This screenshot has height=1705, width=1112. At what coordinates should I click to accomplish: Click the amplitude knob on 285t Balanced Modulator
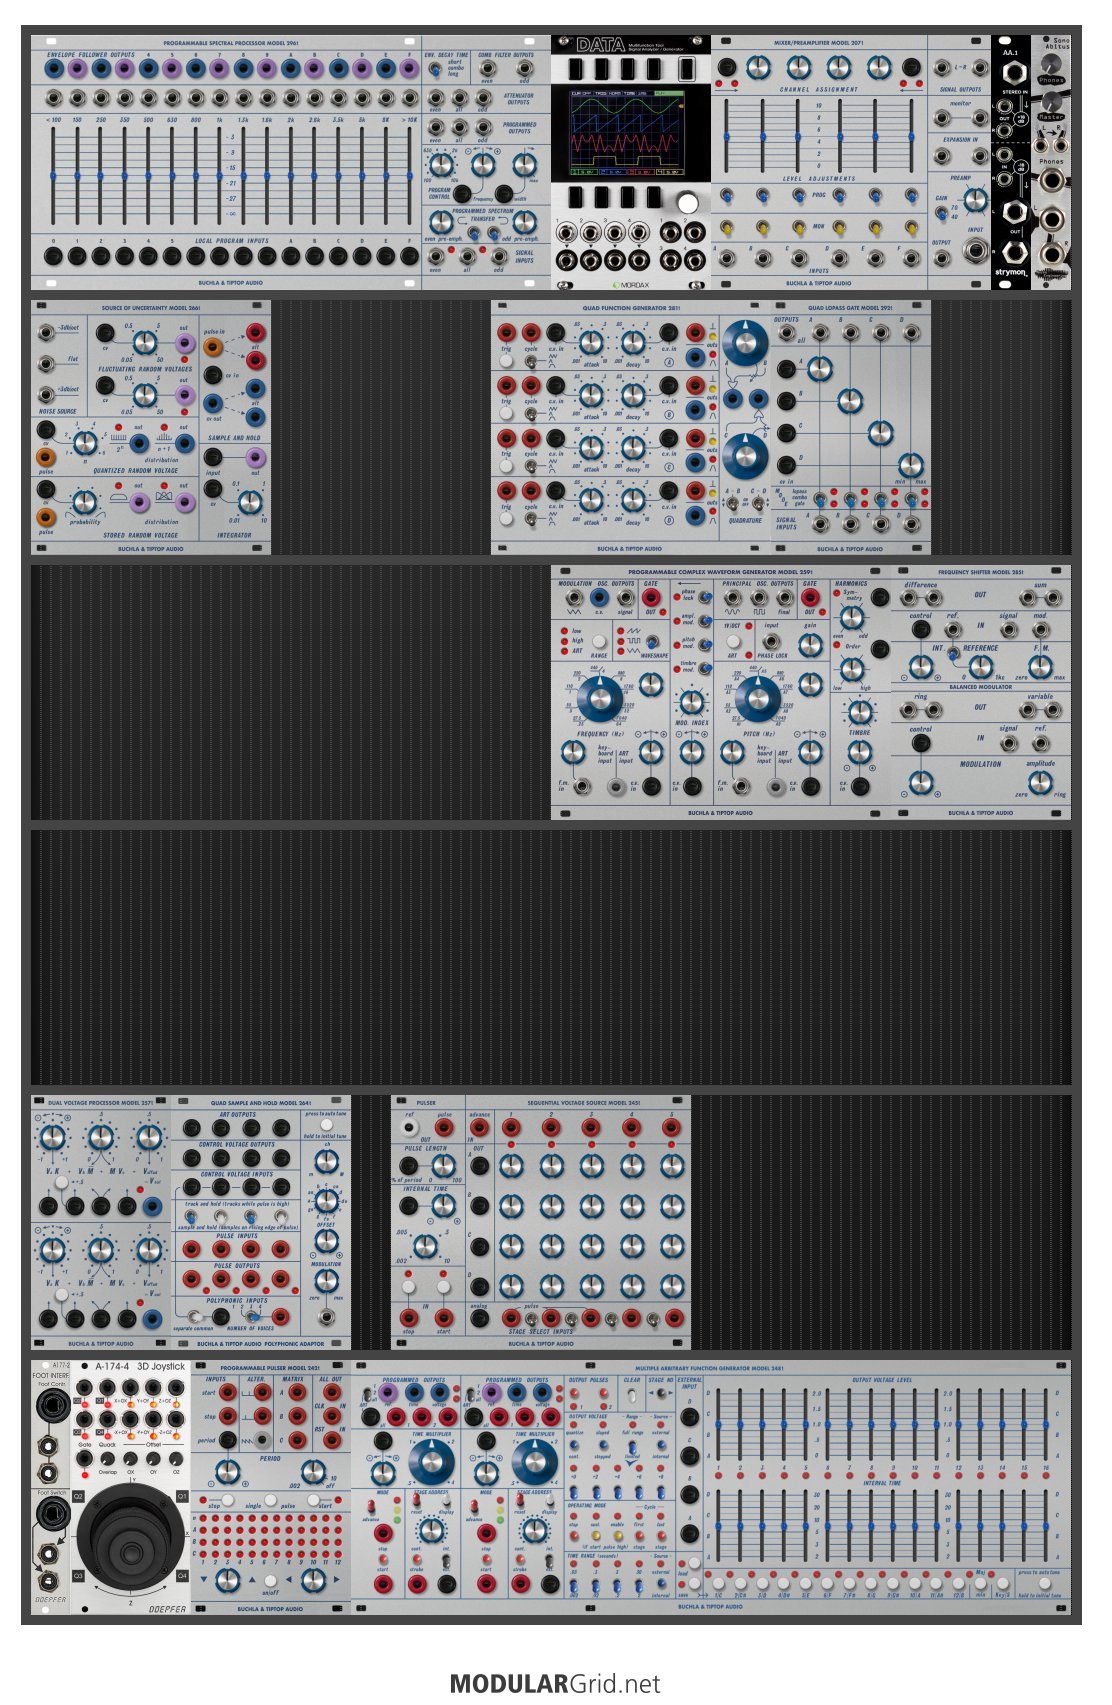tap(1041, 783)
